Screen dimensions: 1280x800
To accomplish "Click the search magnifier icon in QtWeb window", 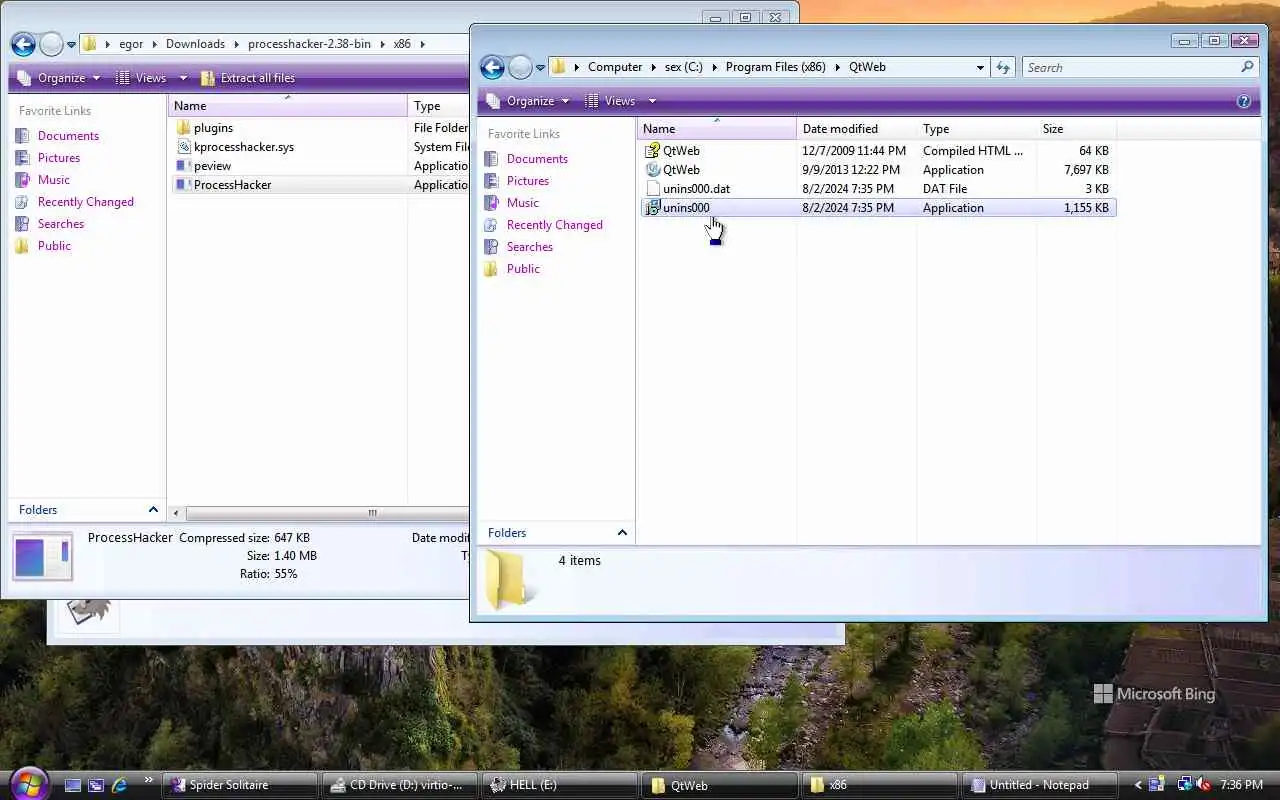I will [1247, 67].
